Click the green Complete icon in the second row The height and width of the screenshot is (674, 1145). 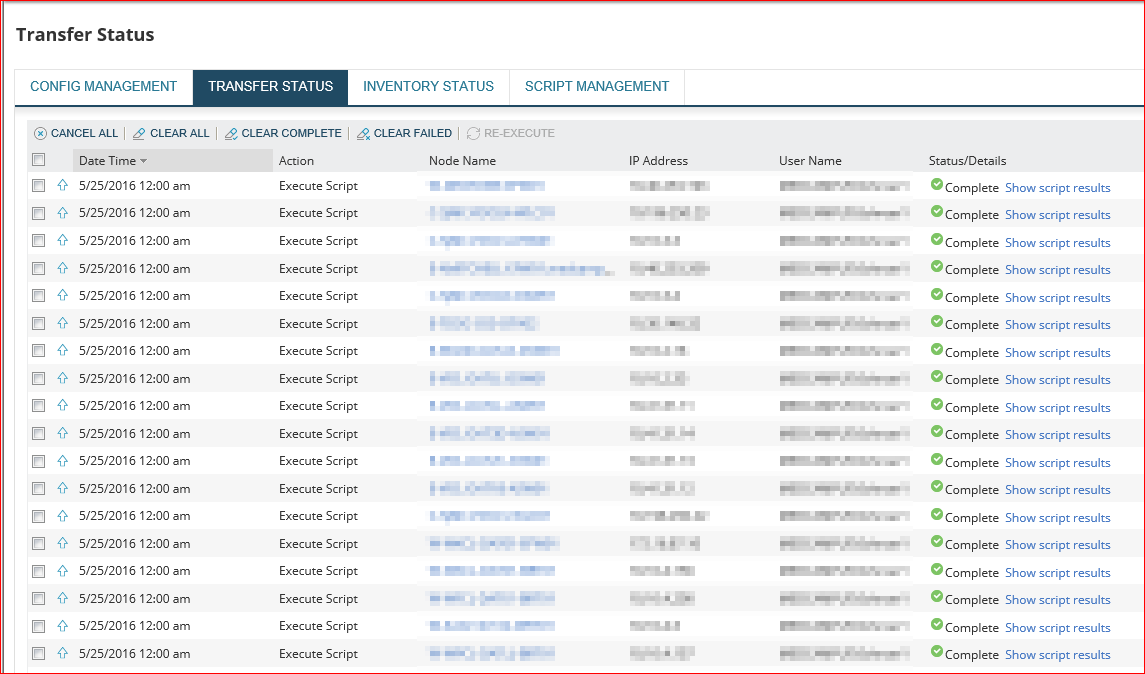pyautogui.click(x=937, y=212)
